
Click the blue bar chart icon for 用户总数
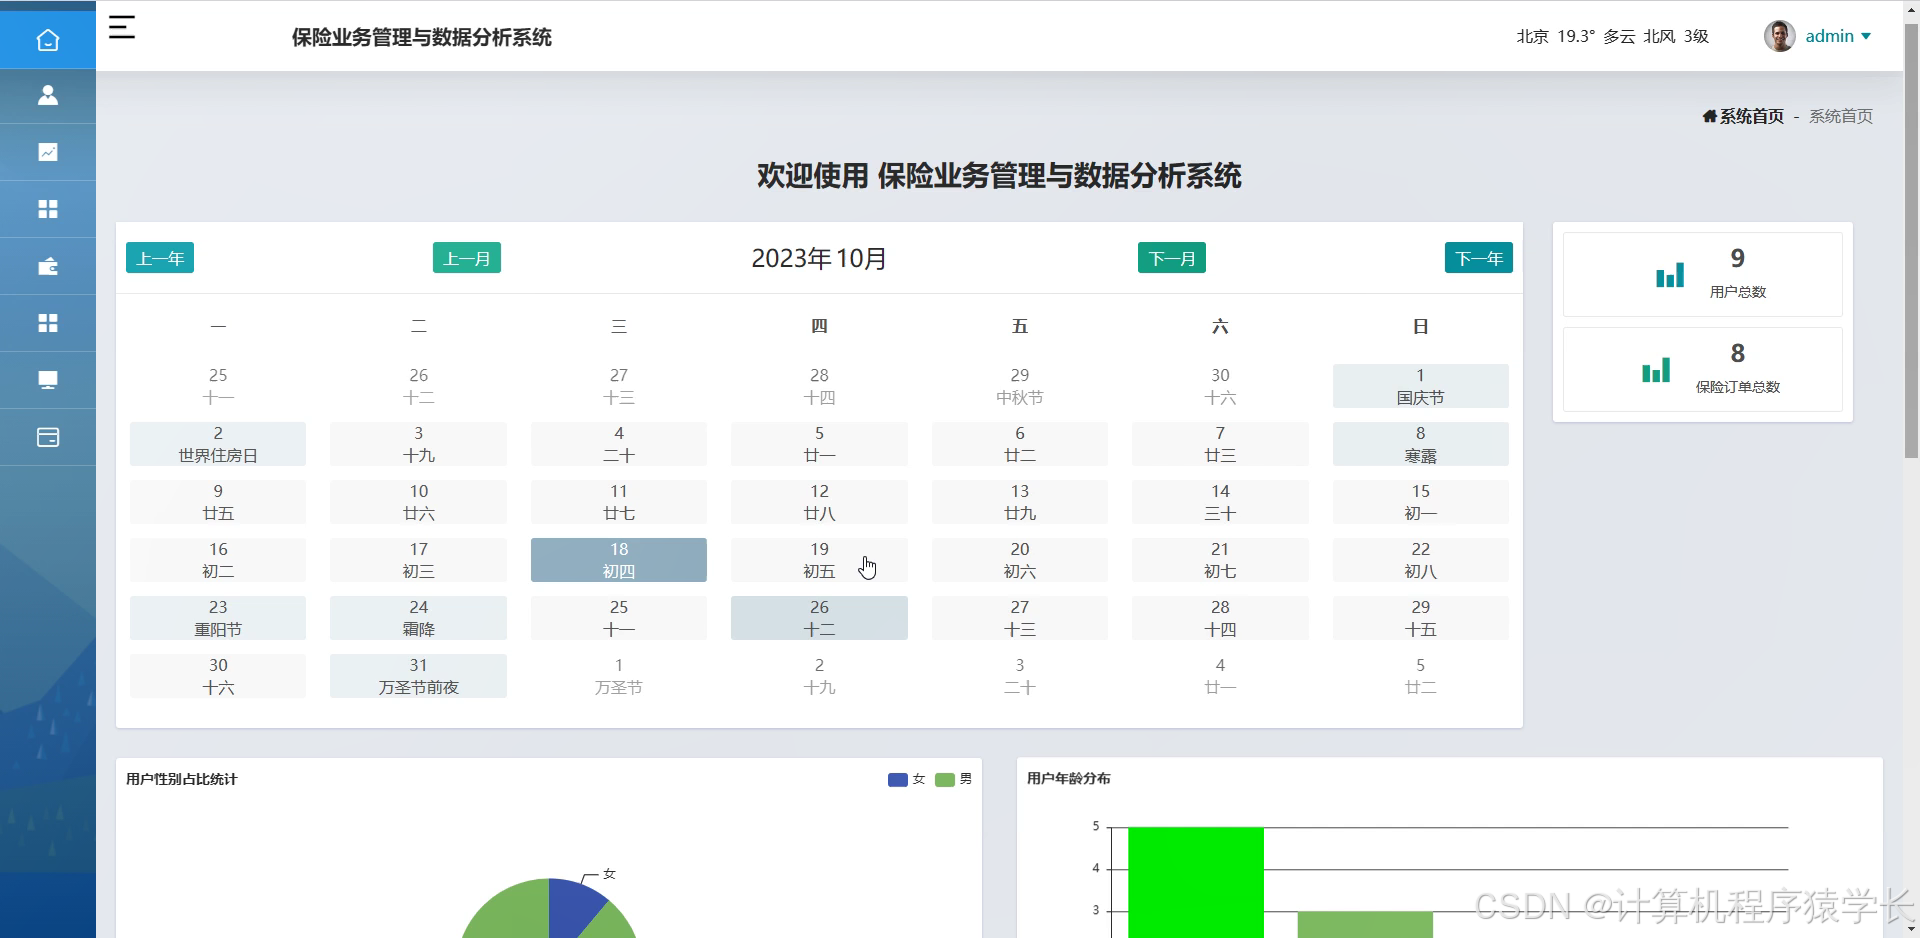(1670, 275)
